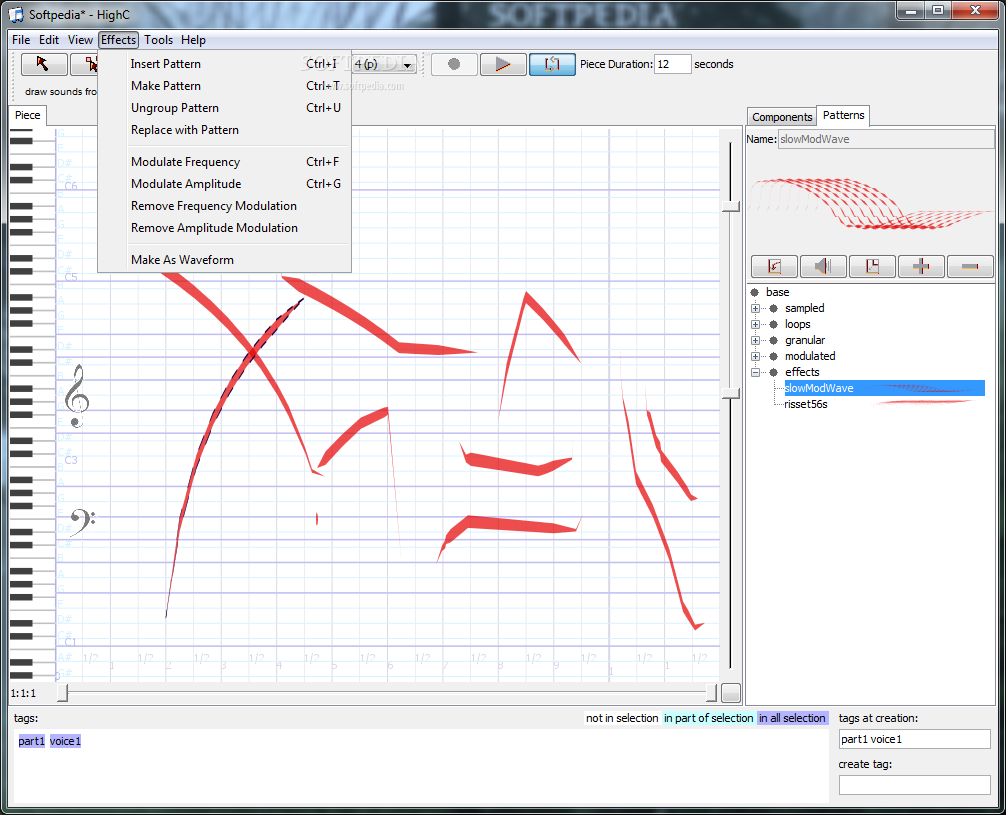The width and height of the screenshot is (1006, 815).
Task: Select the sampled tree item
Action: pyautogui.click(x=805, y=309)
